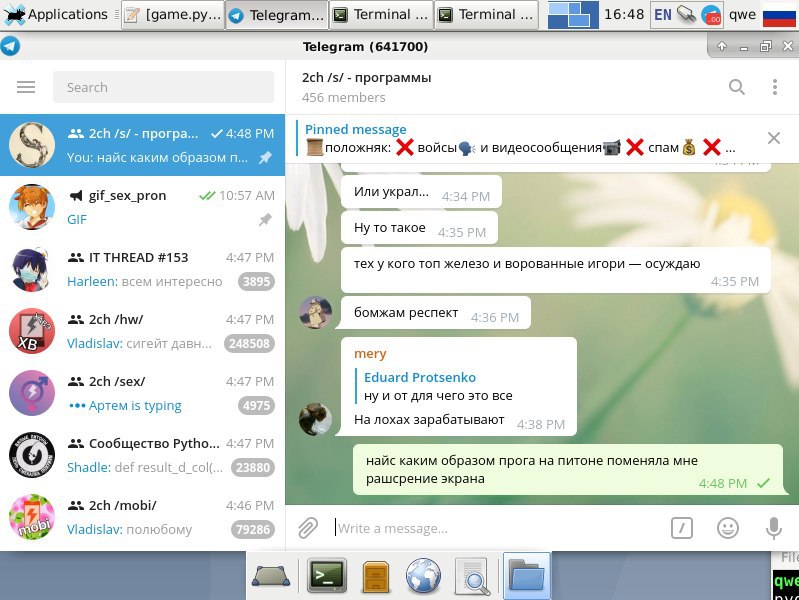Click the Telegram logo in title bar
This screenshot has width=799, height=600.
[x=10, y=46]
